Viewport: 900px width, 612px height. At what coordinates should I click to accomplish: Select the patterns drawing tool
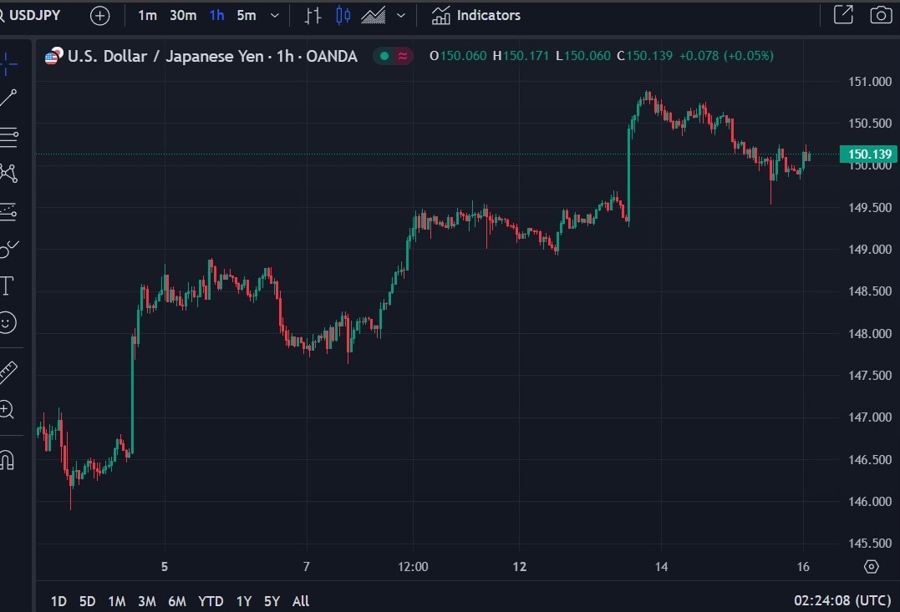click(x=8, y=173)
